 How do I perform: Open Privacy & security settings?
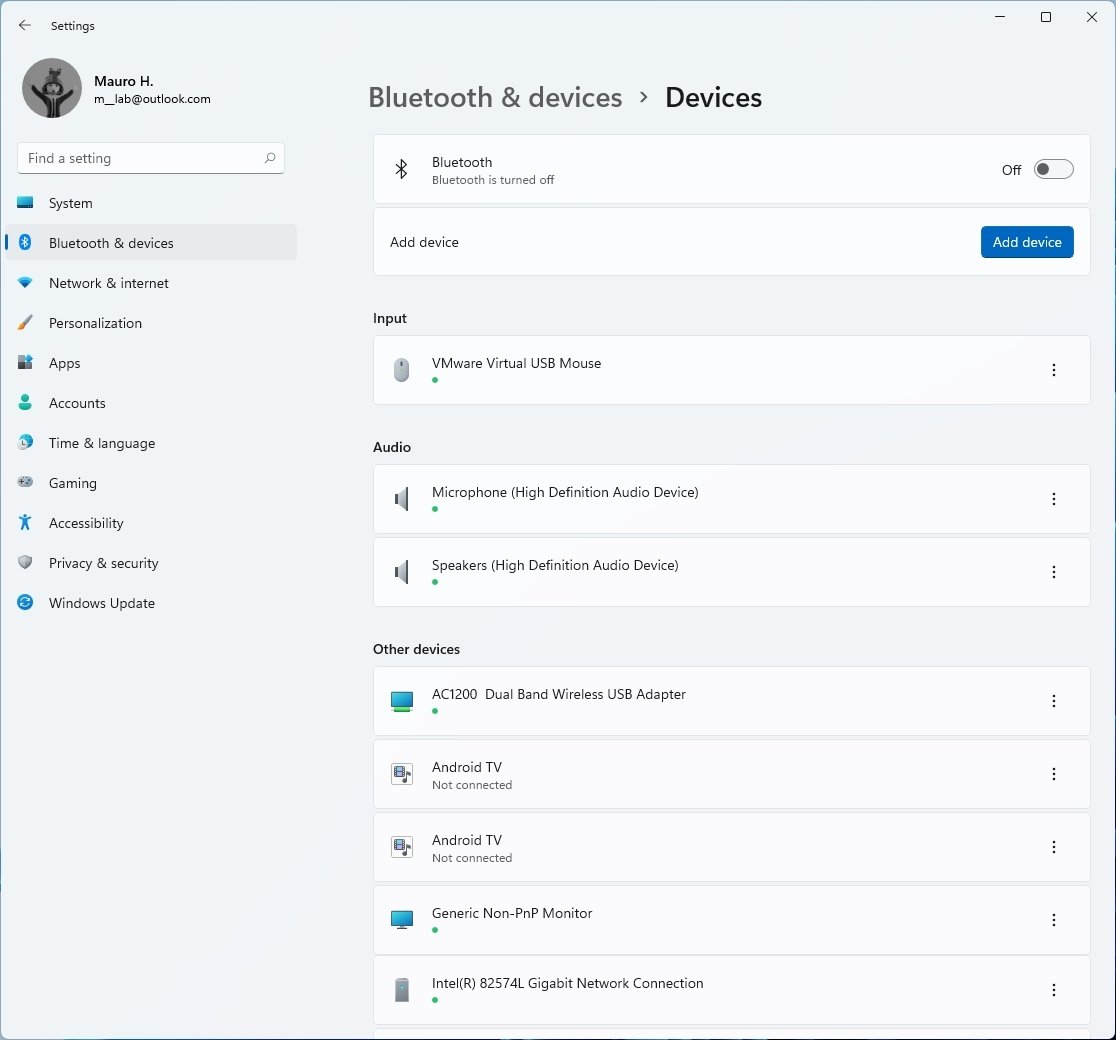104,563
